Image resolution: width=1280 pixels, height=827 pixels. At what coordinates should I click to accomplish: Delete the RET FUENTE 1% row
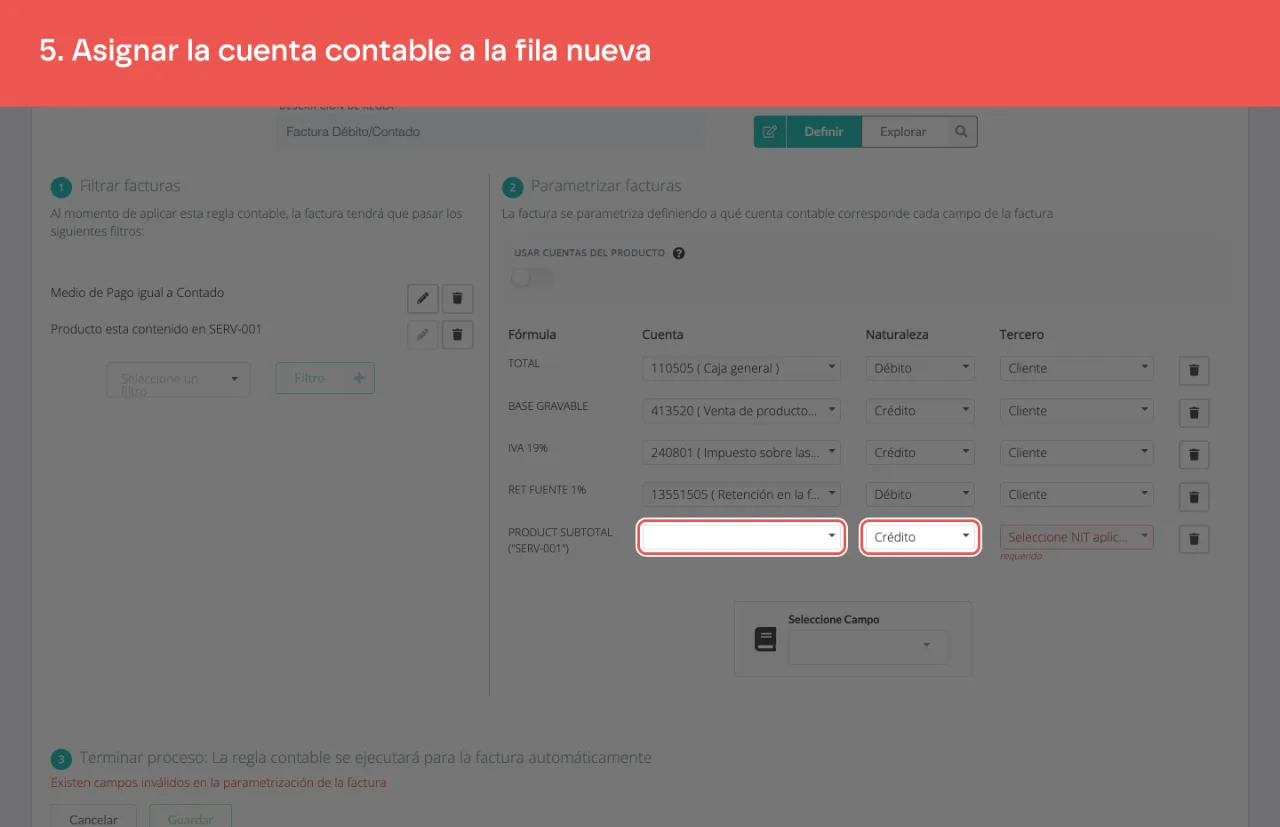click(1194, 496)
